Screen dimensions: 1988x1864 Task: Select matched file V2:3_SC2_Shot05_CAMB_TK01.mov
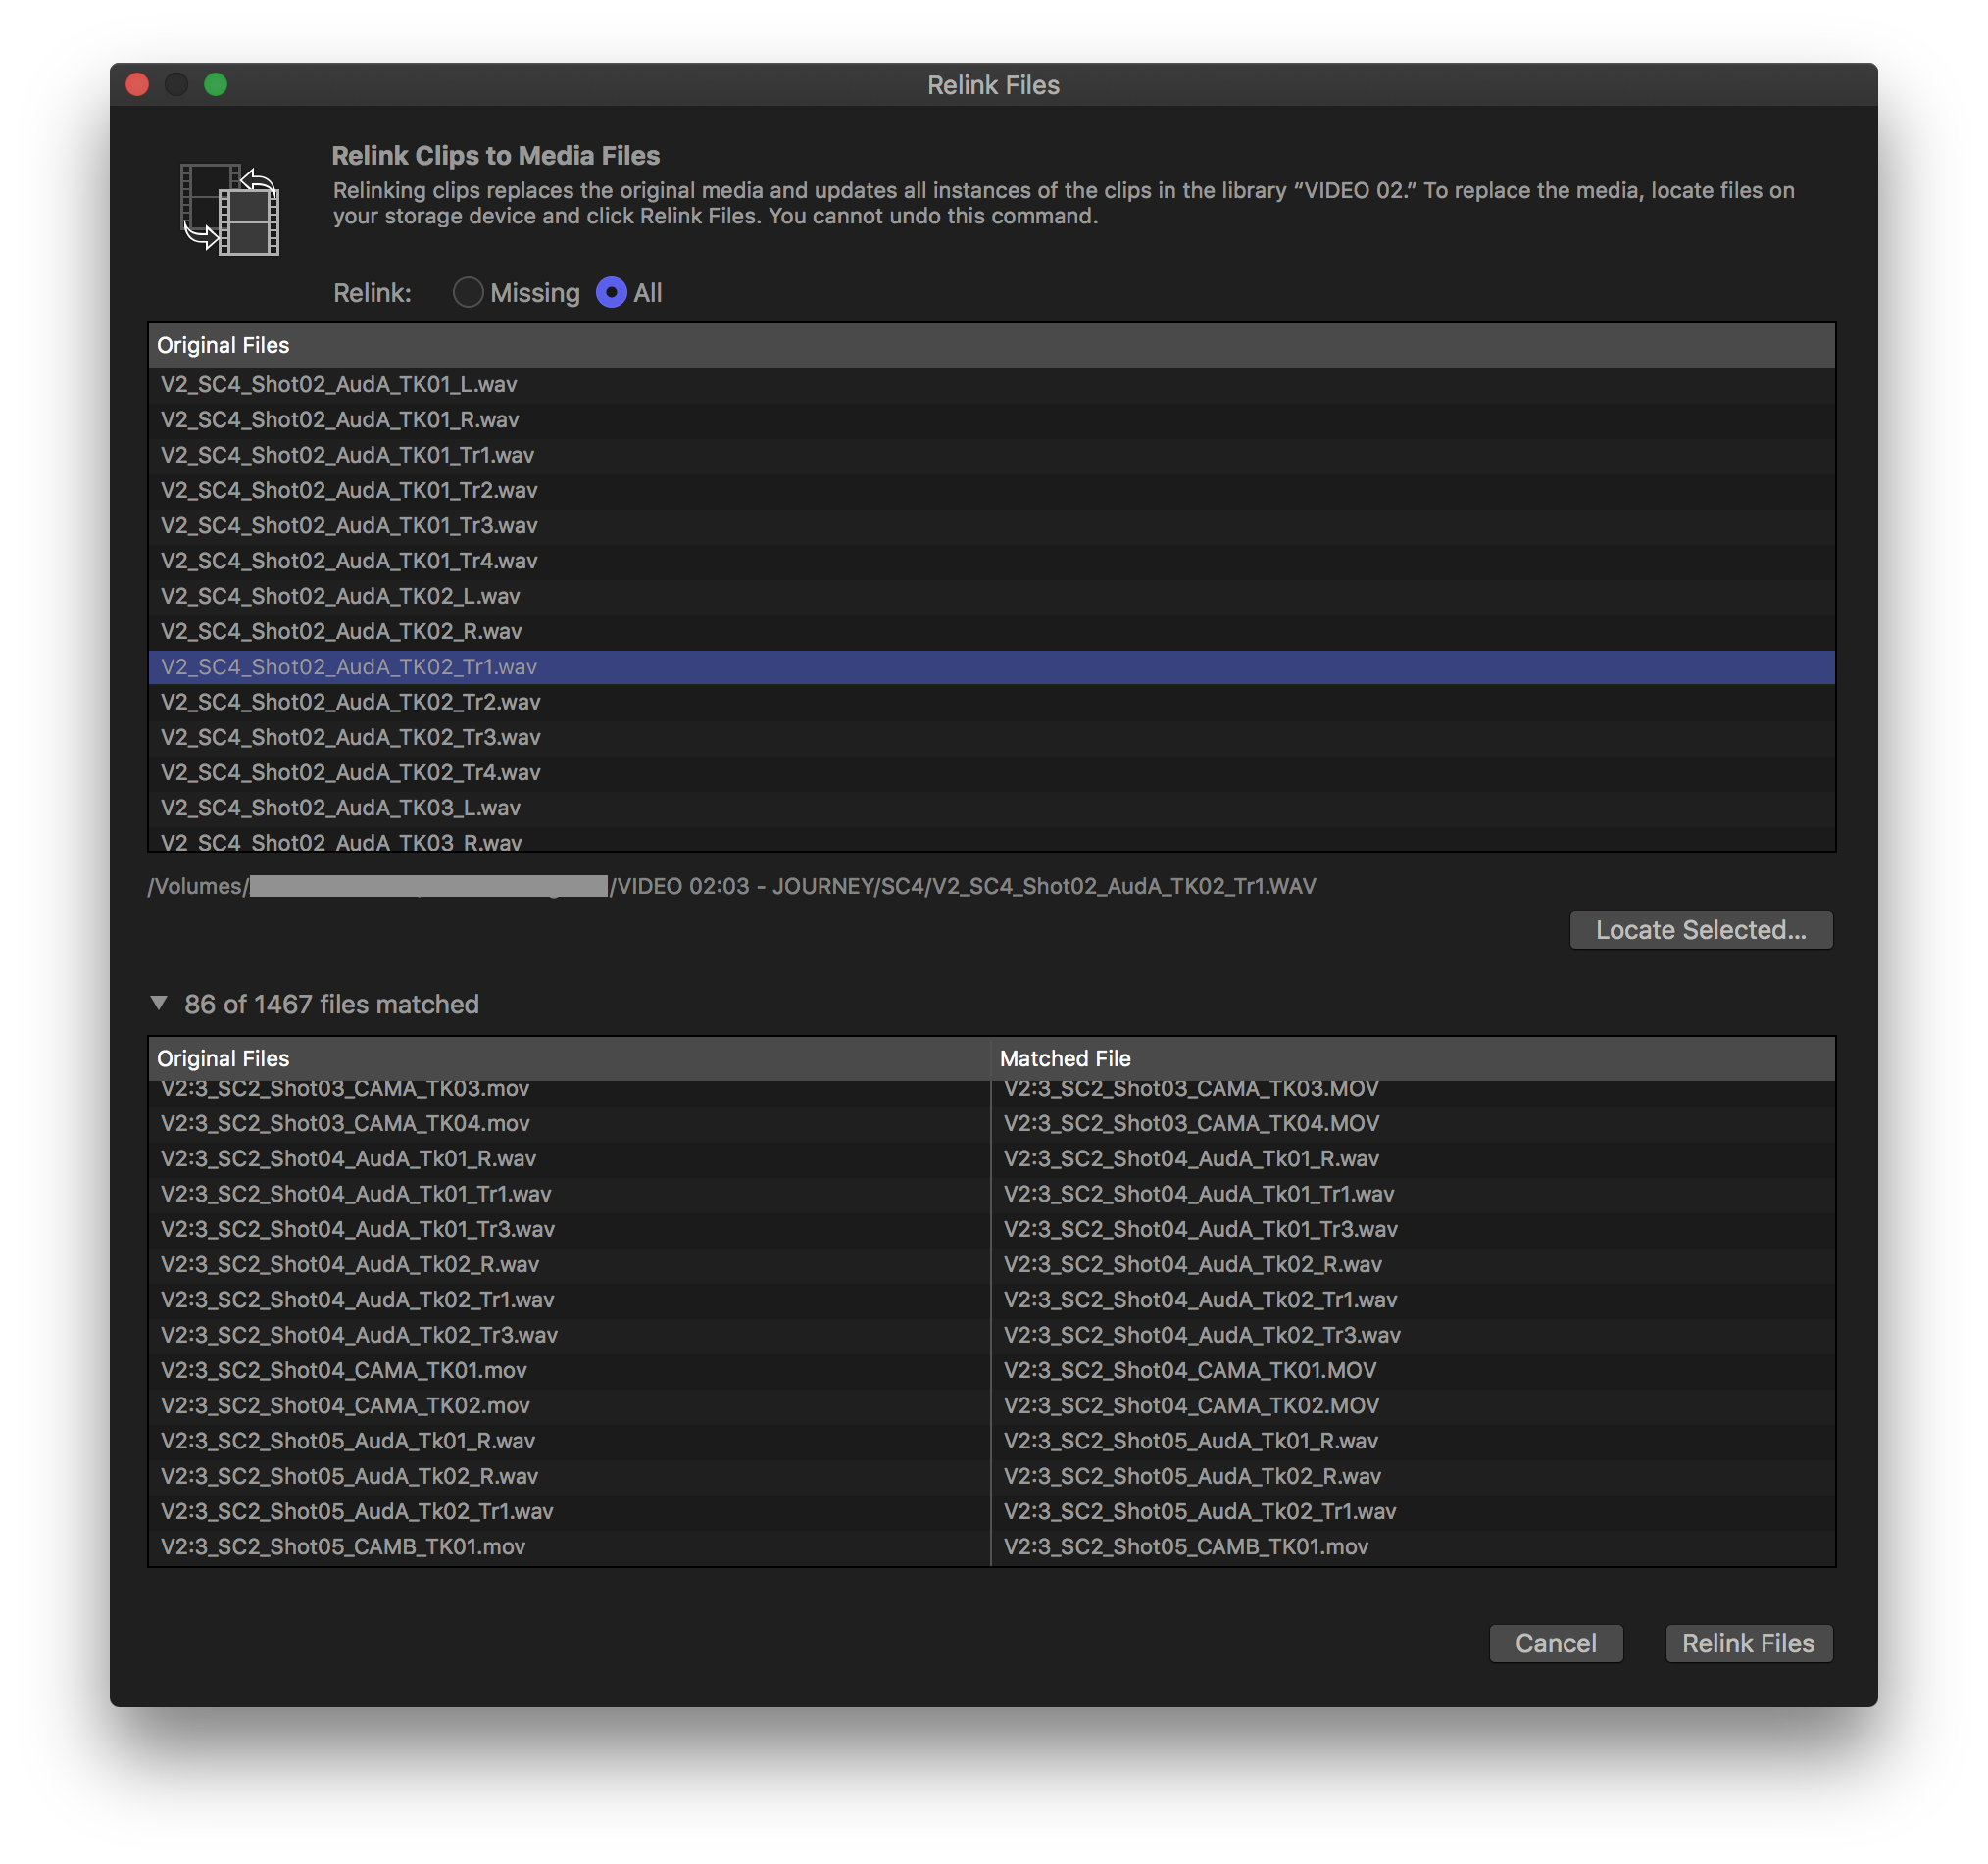point(1186,1547)
